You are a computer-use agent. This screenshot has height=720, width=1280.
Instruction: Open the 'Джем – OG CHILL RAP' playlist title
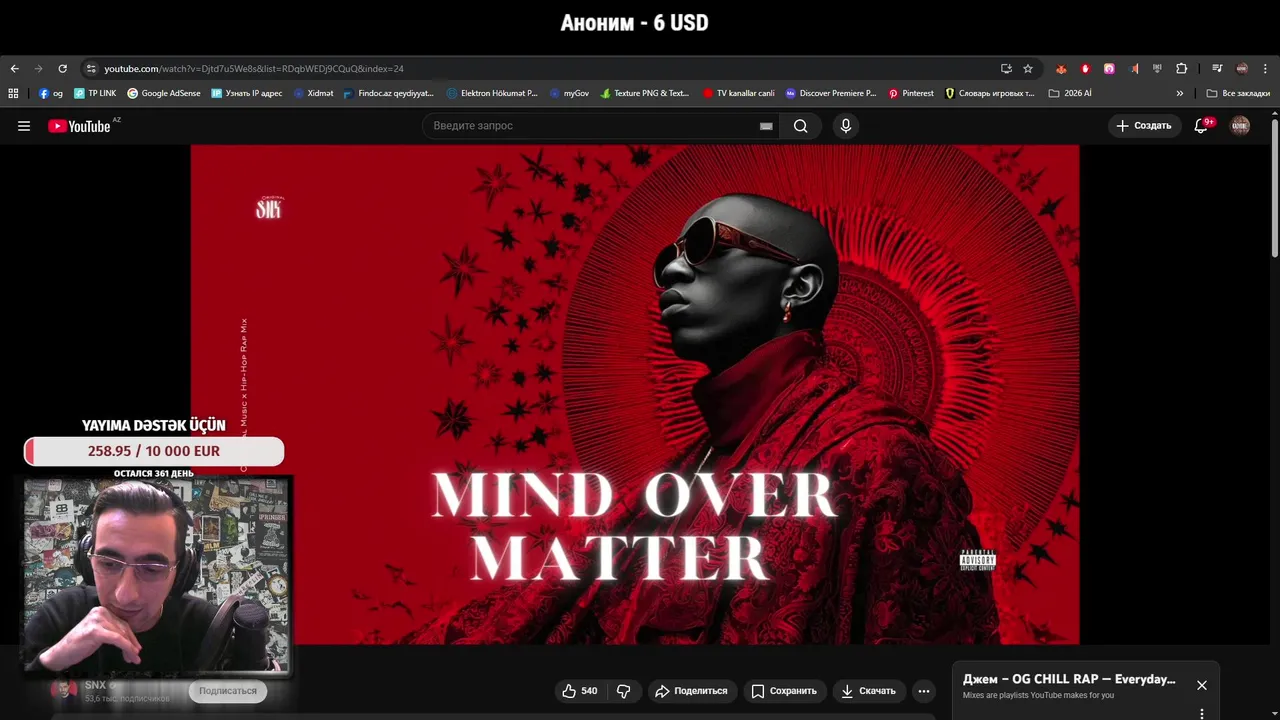point(1069,679)
